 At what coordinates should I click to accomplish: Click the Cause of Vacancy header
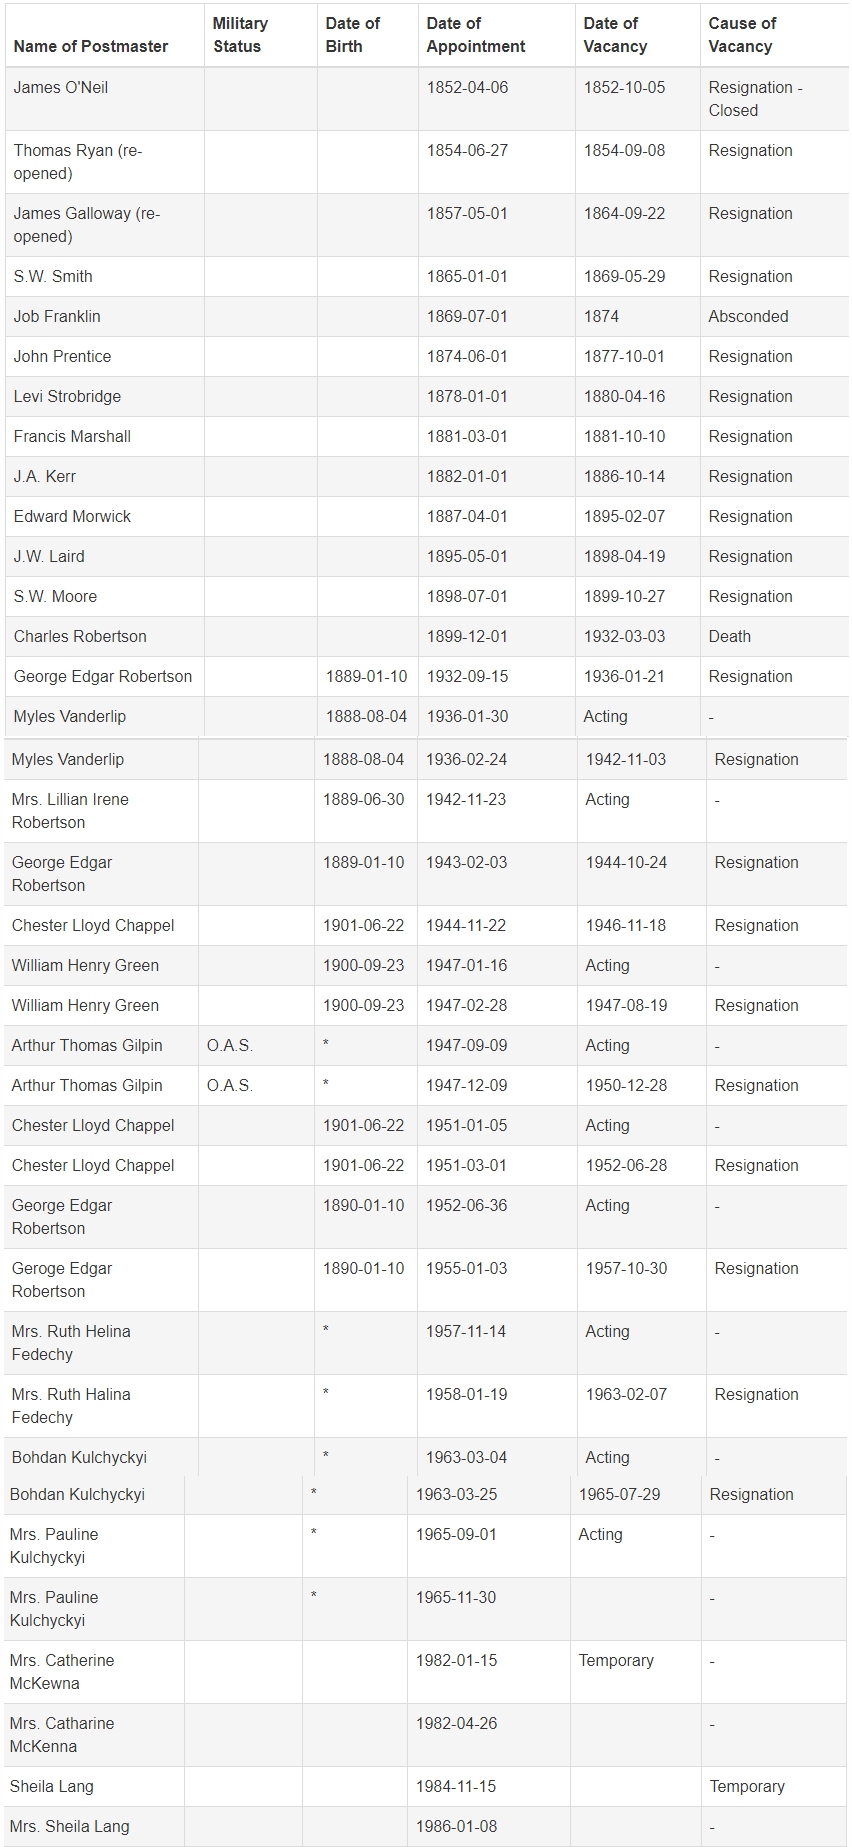[x=742, y=35]
